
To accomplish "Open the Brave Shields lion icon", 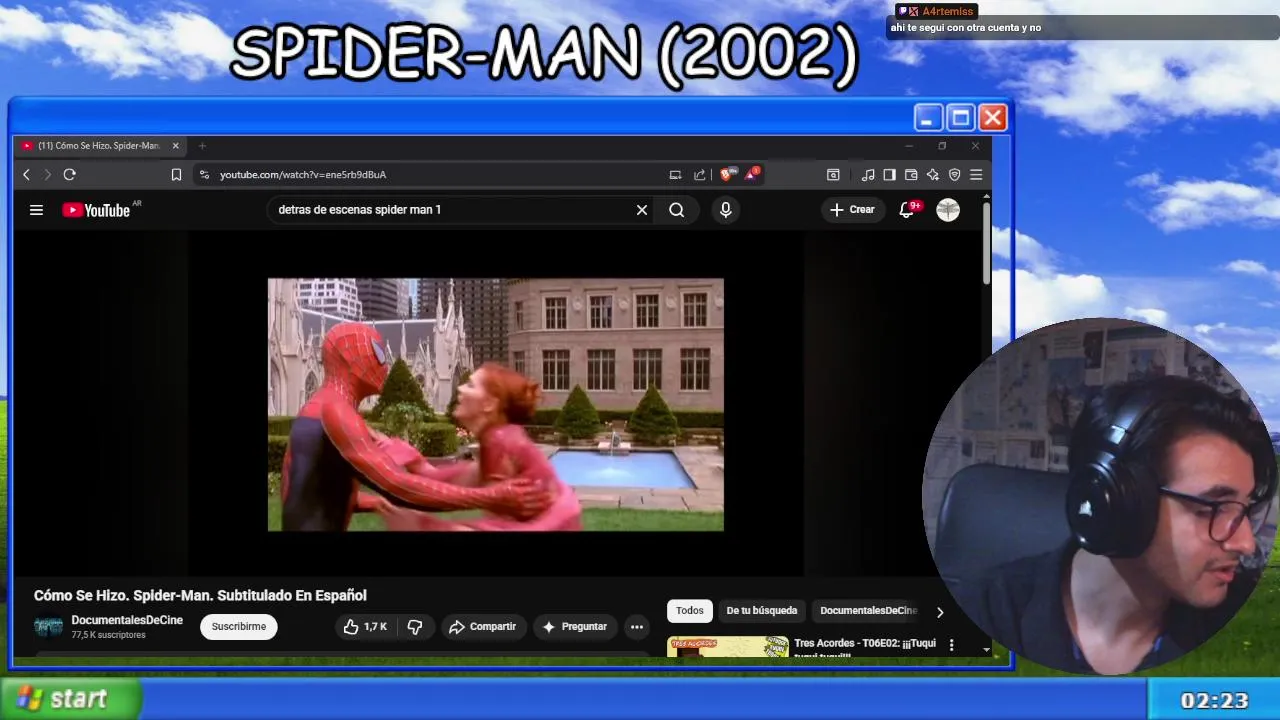I will pos(727,174).
